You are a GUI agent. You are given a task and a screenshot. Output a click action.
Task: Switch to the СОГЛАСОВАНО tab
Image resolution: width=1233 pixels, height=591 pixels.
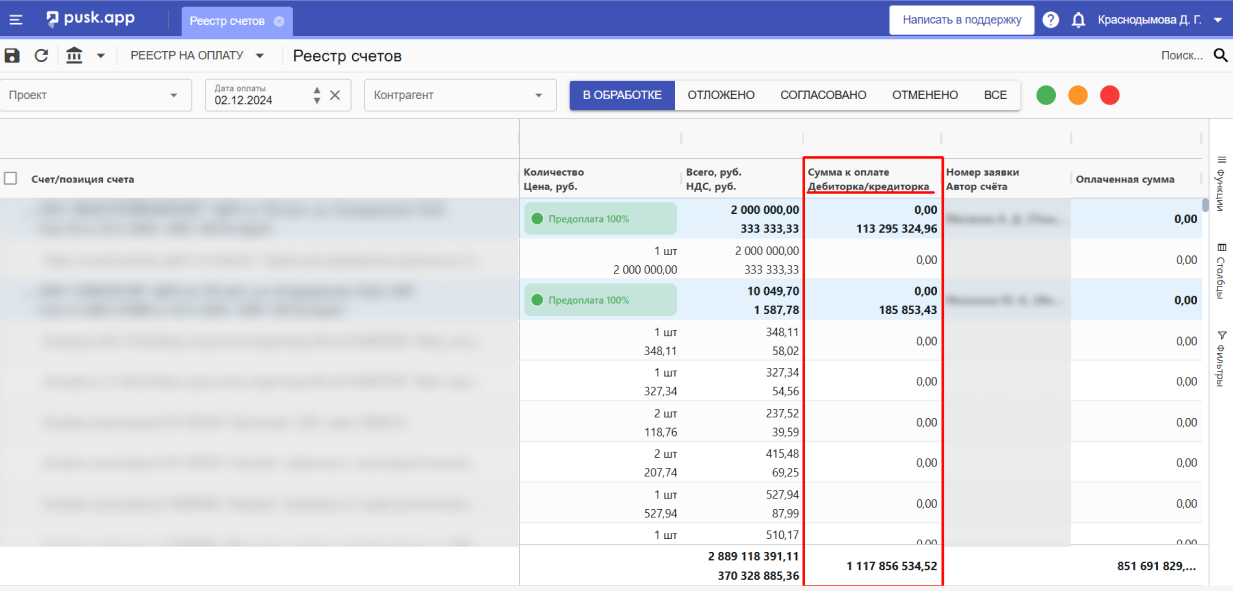823,95
